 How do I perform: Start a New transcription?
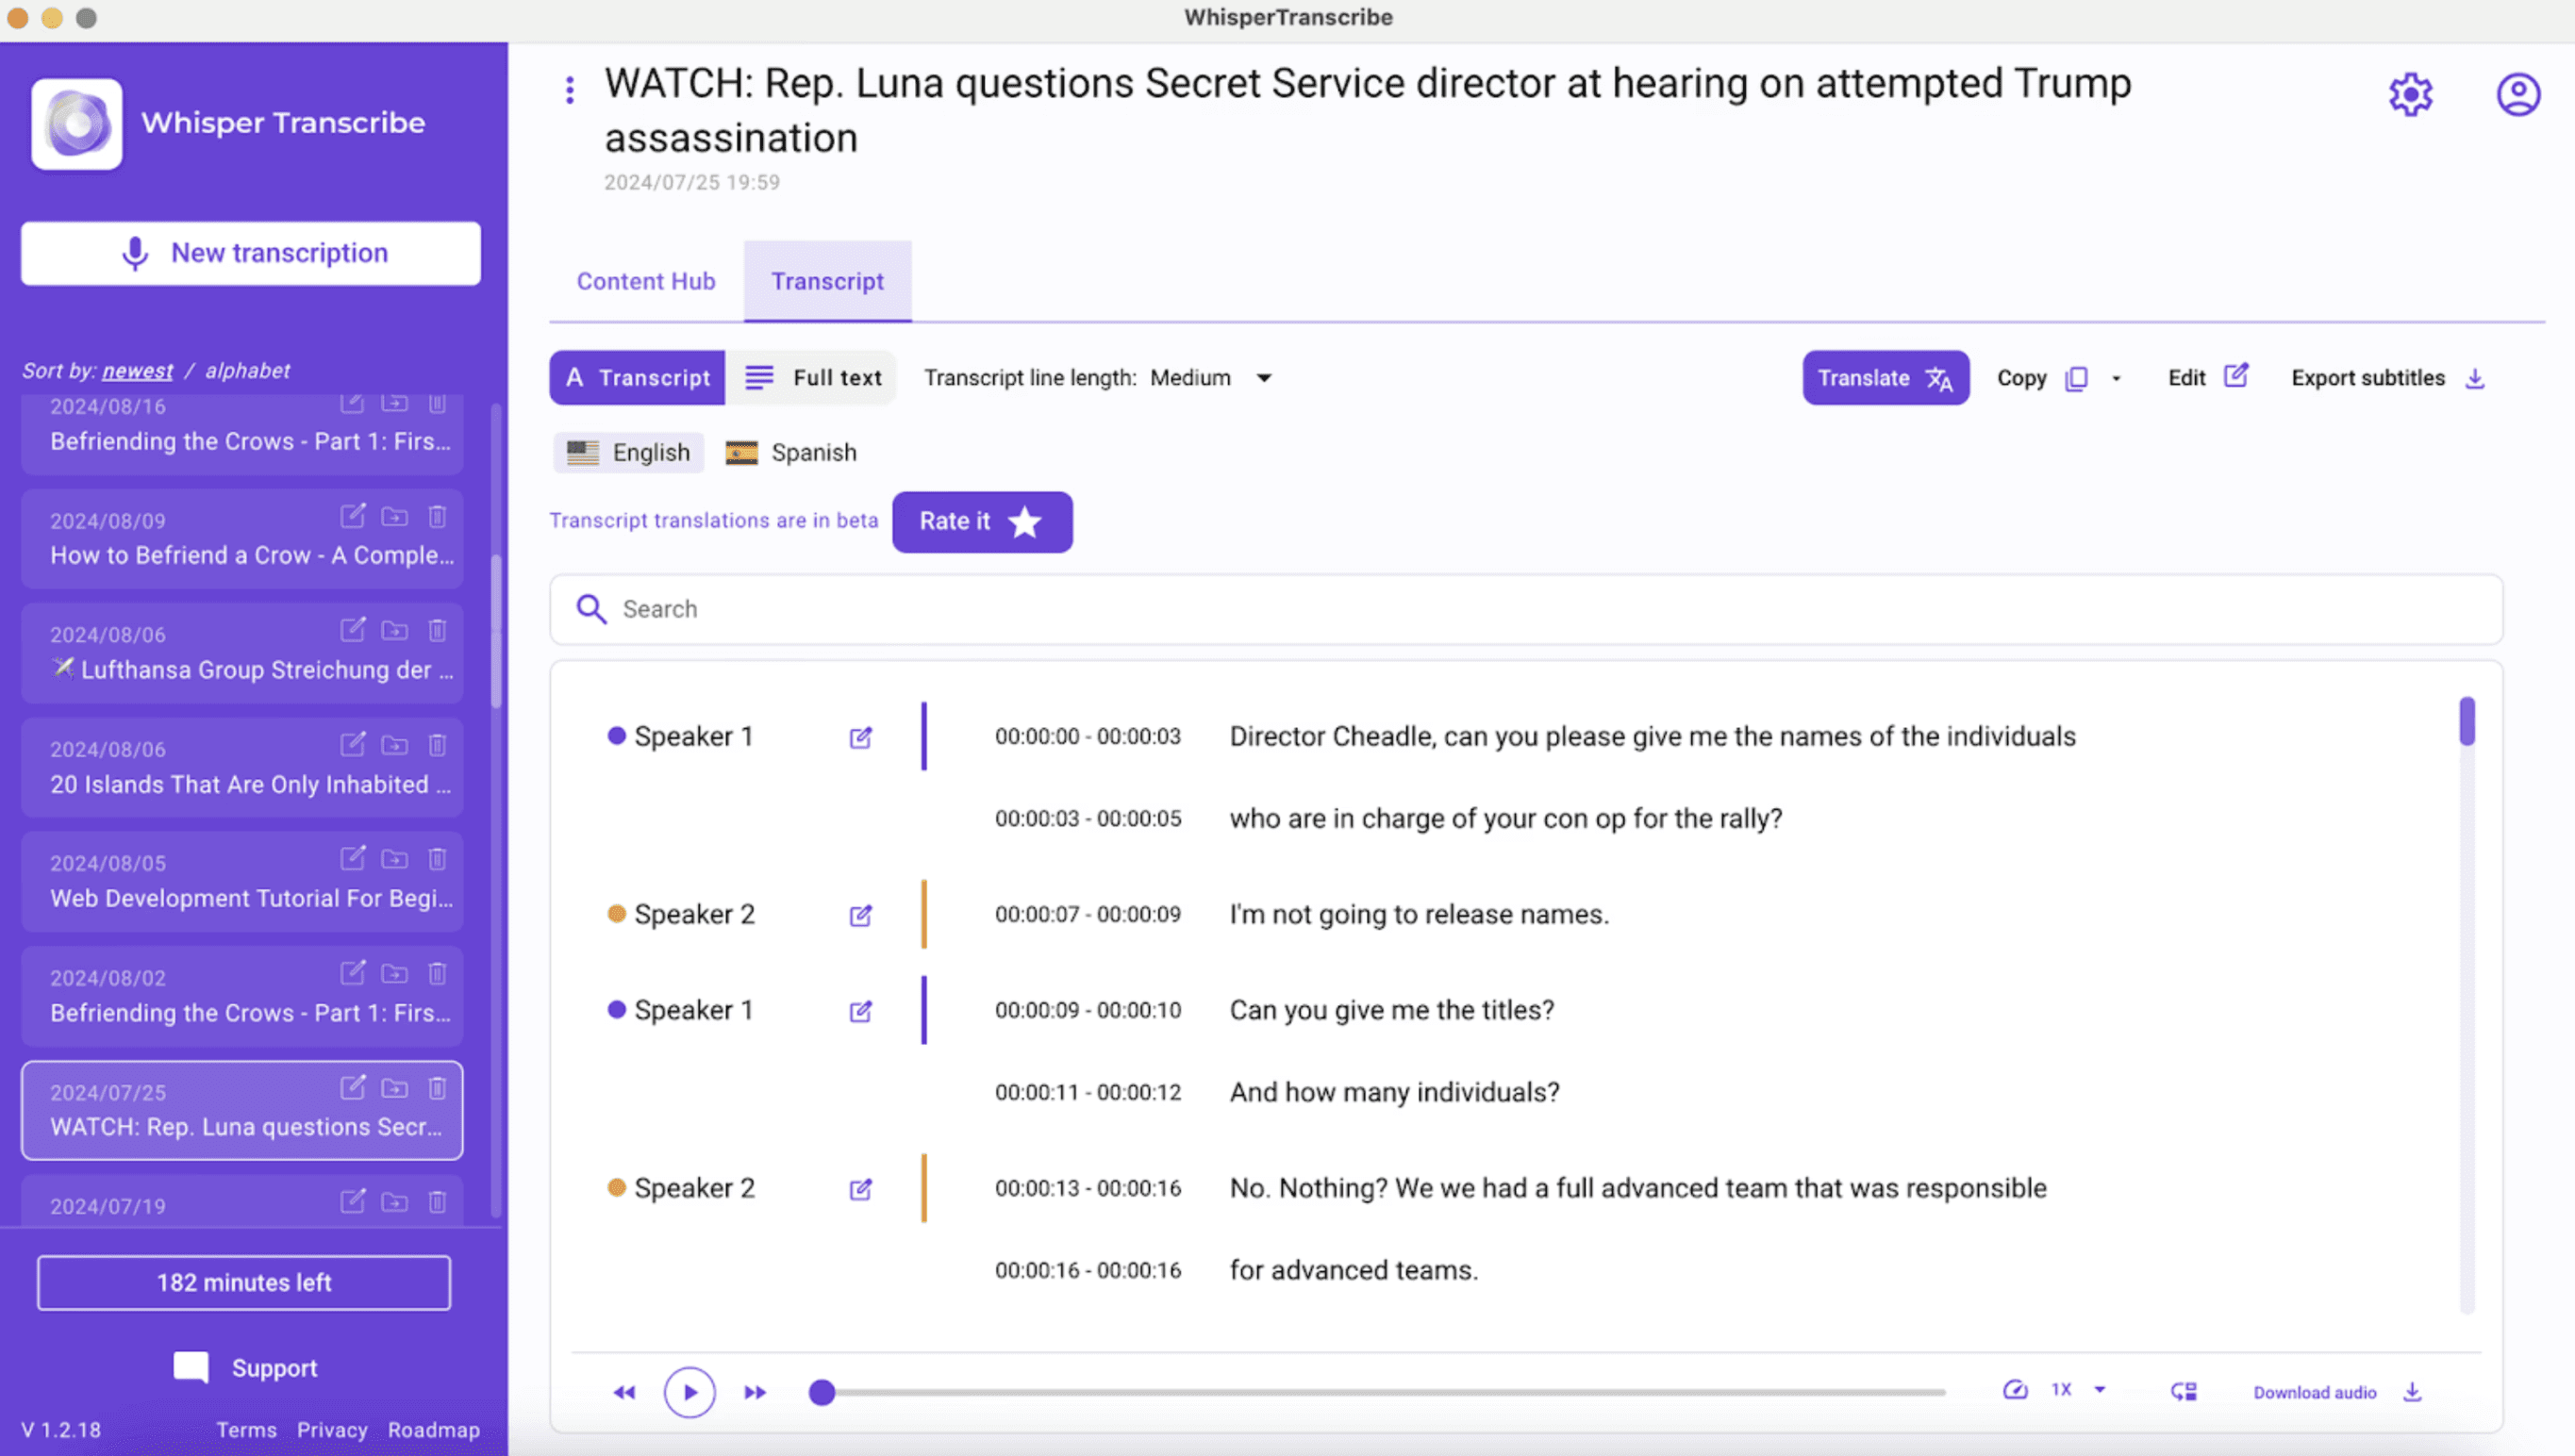(x=250, y=253)
